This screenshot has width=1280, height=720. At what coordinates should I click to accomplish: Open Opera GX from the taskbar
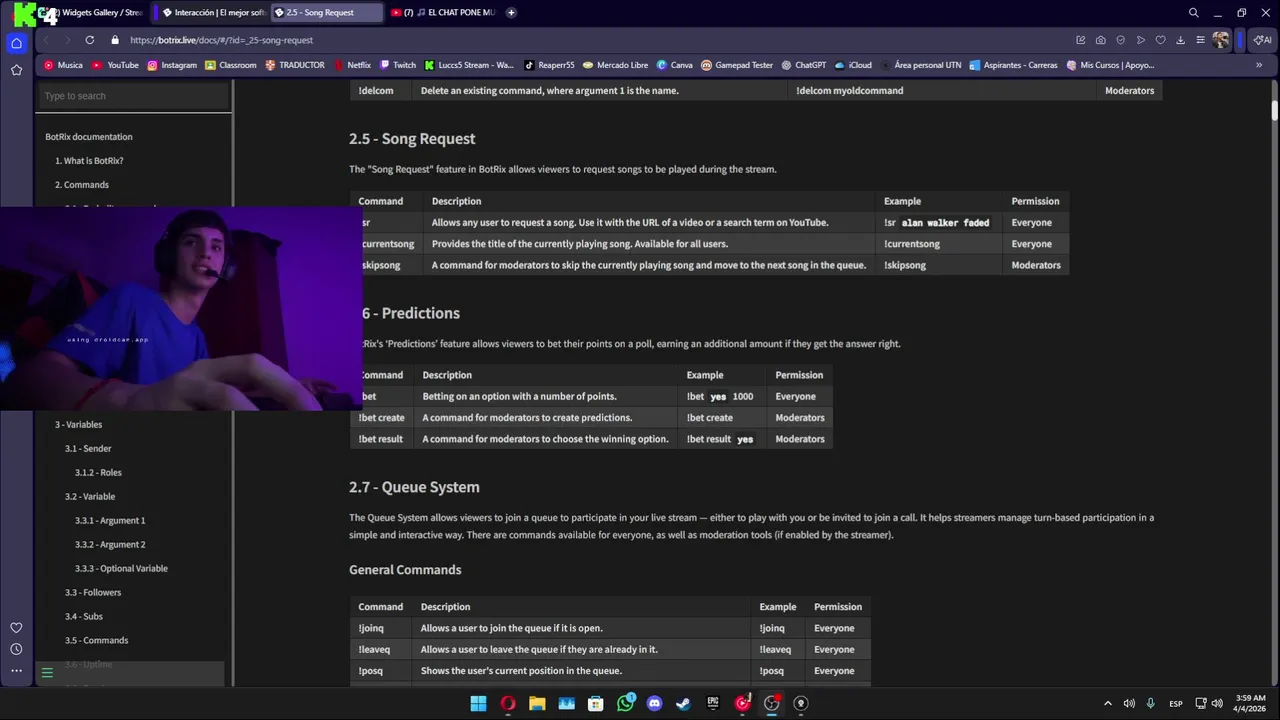pyautogui.click(x=508, y=703)
